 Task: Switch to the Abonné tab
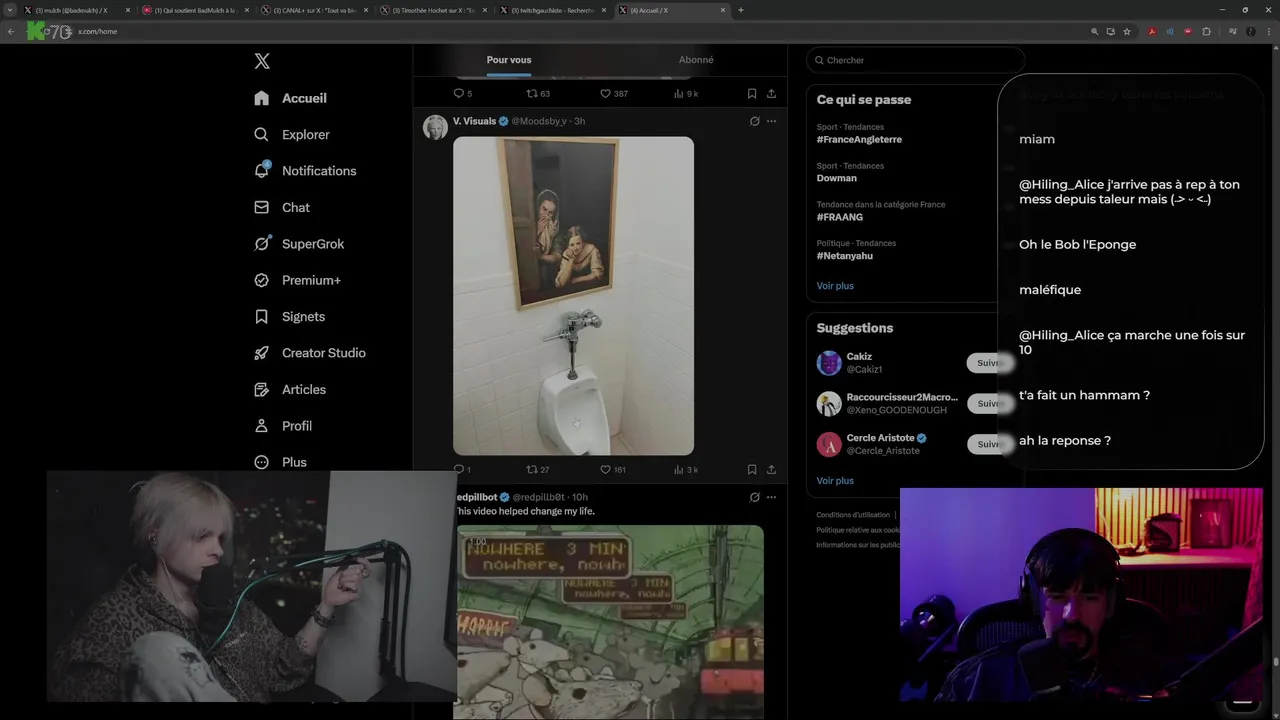point(696,60)
